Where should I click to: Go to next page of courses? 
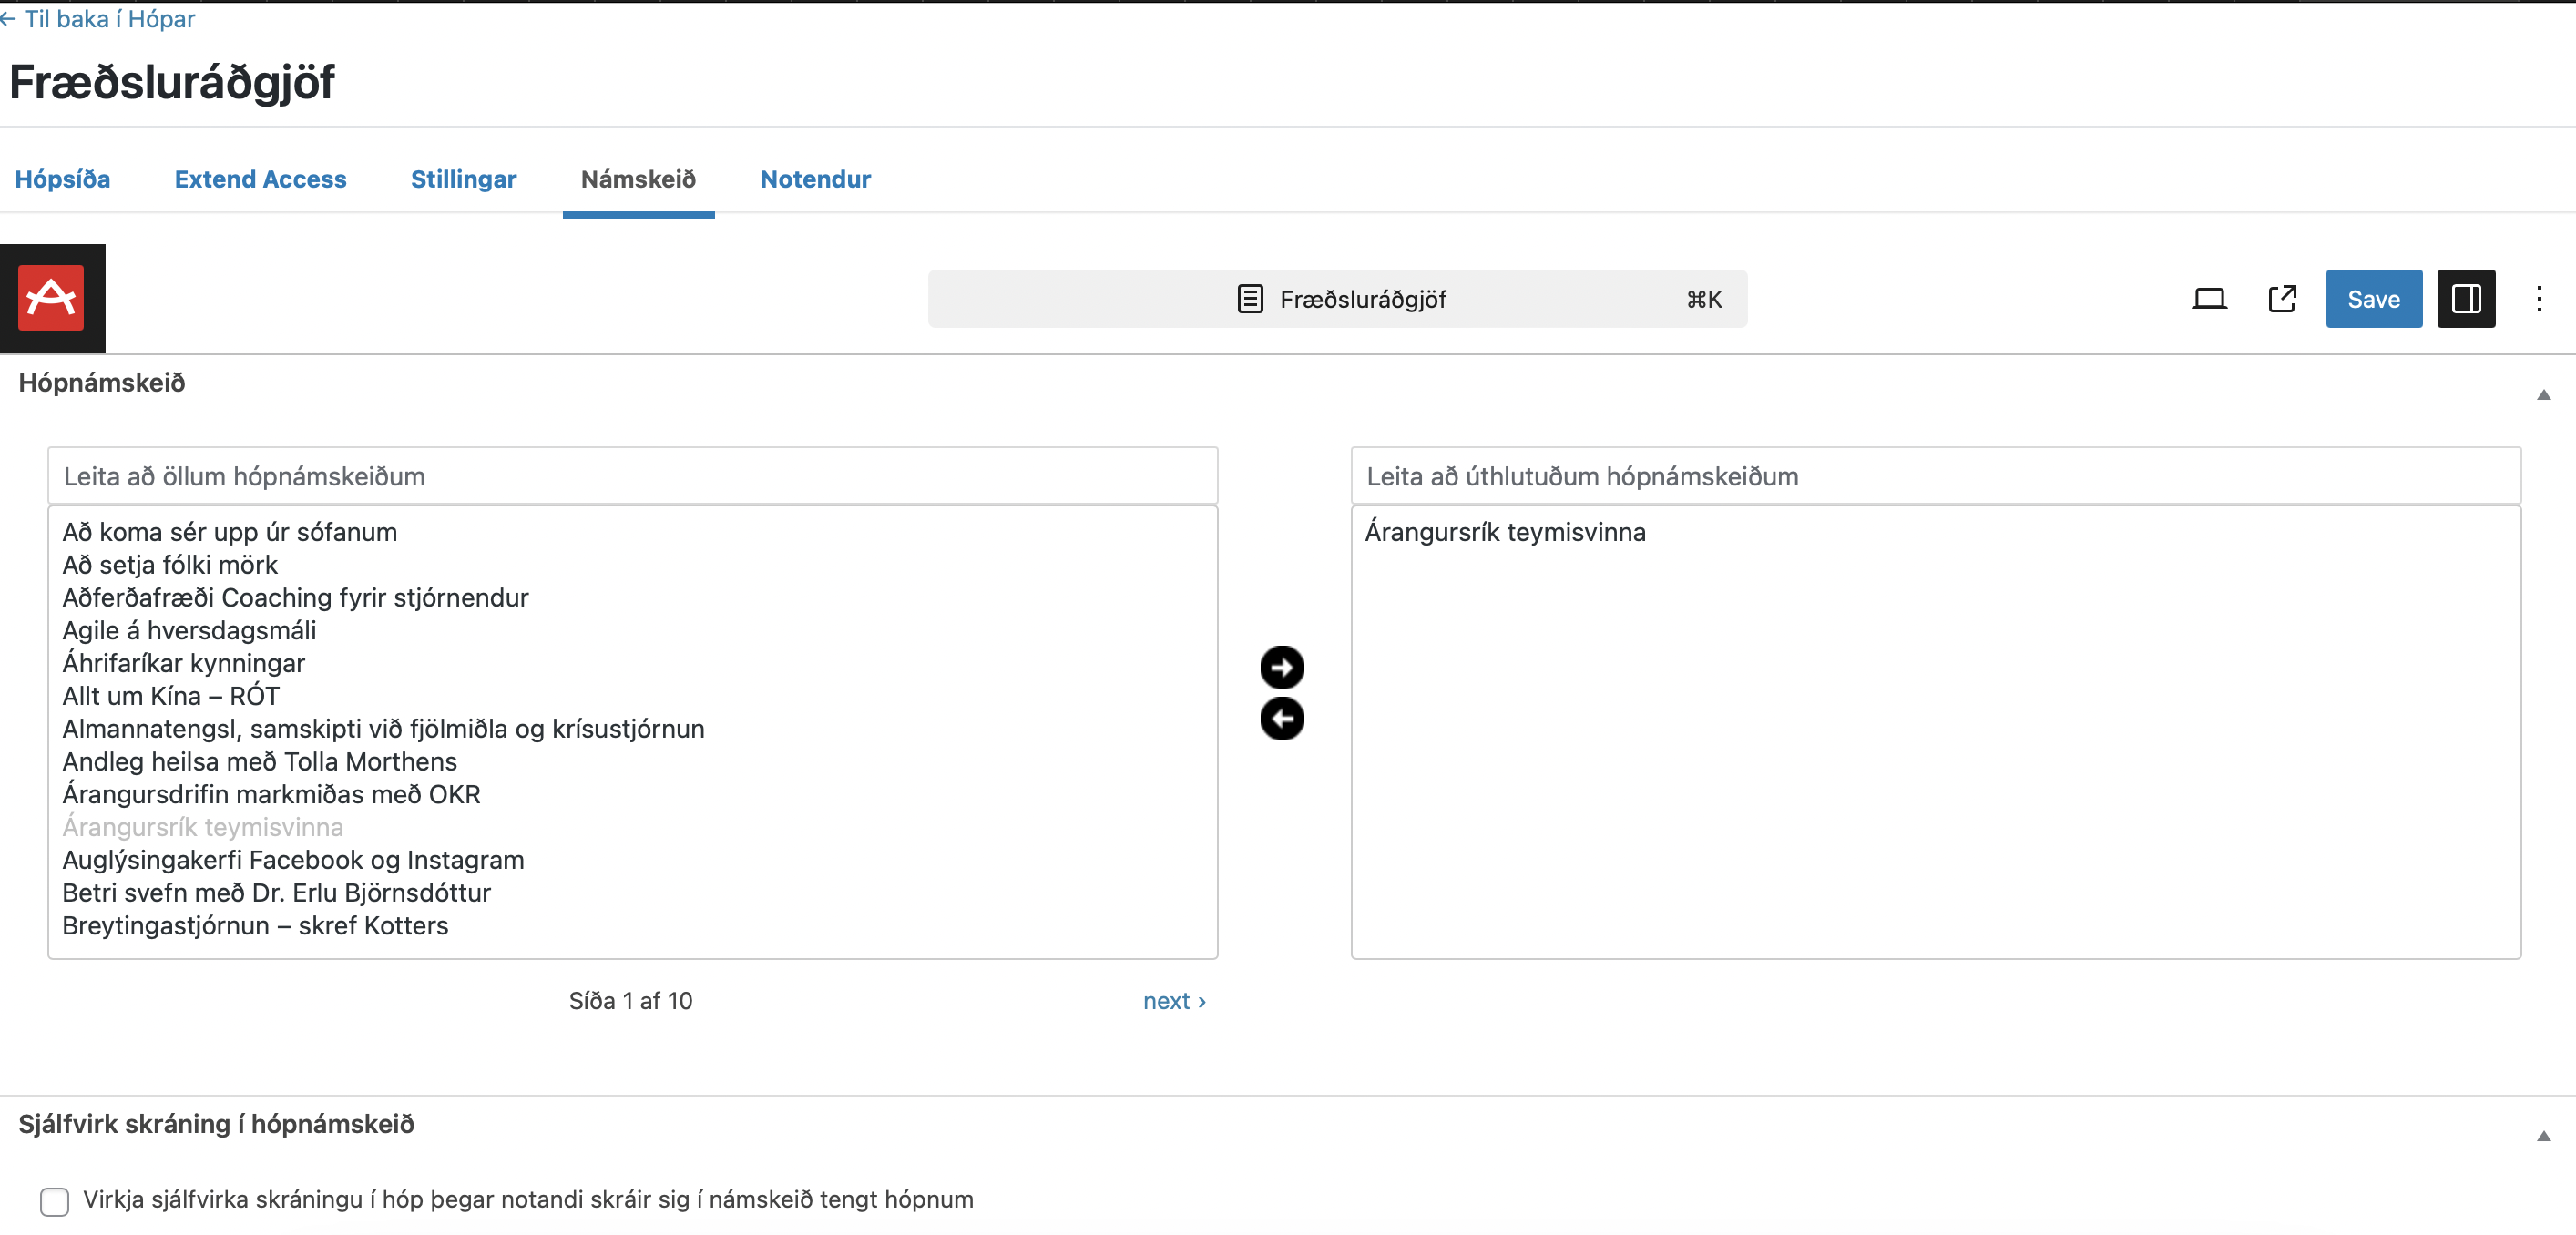point(1173,1001)
